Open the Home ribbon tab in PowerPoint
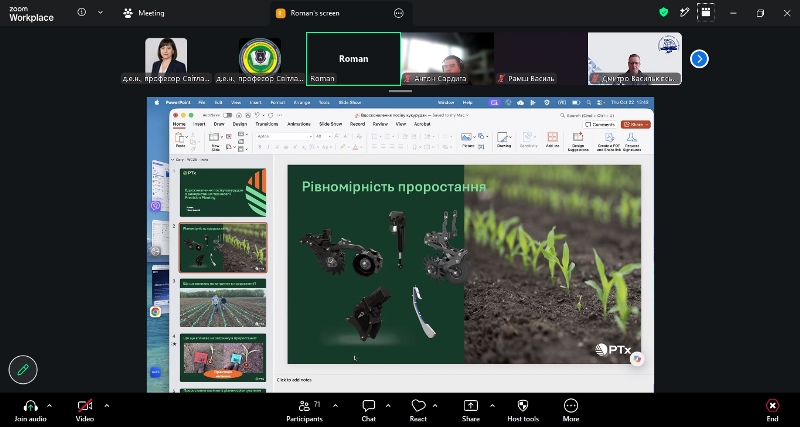The height and width of the screenshot is (427, 800). coord(179,124)
